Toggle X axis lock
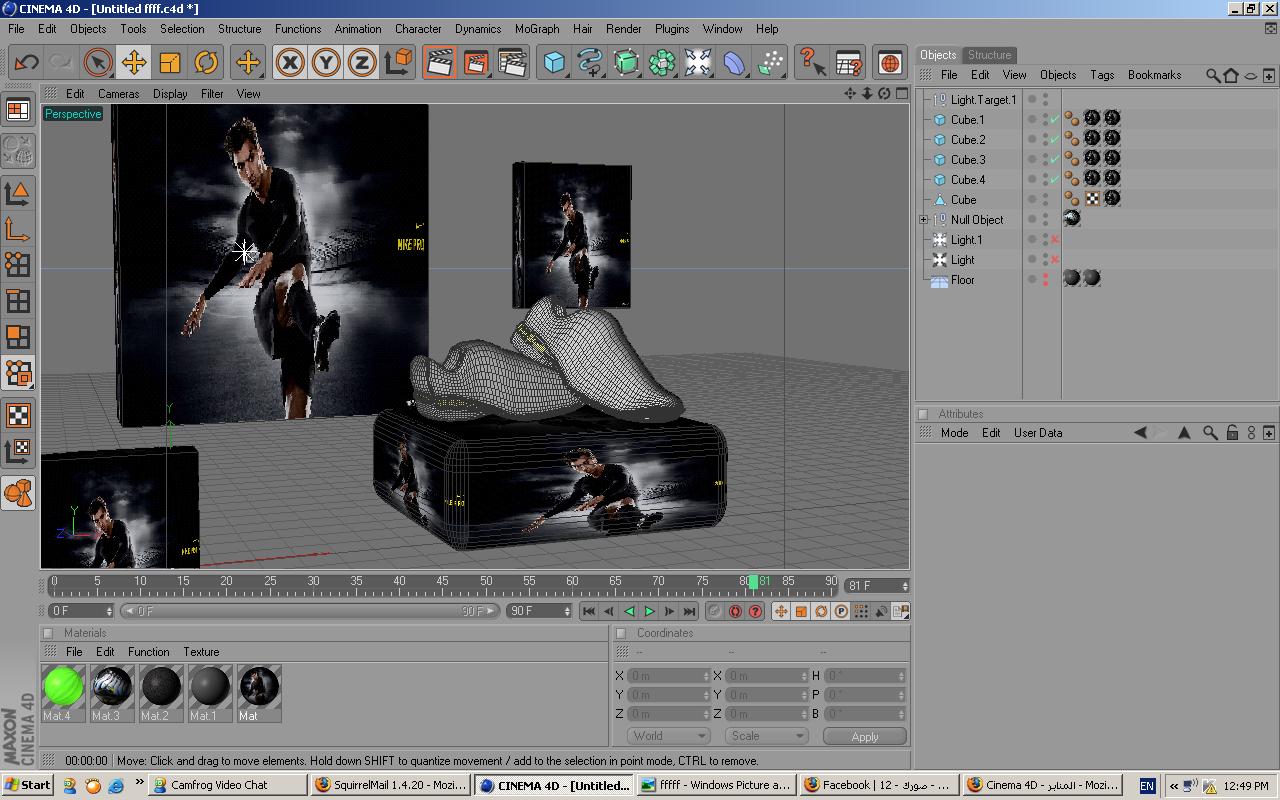The image size is (1280, 800). click(x=290, y=63)
